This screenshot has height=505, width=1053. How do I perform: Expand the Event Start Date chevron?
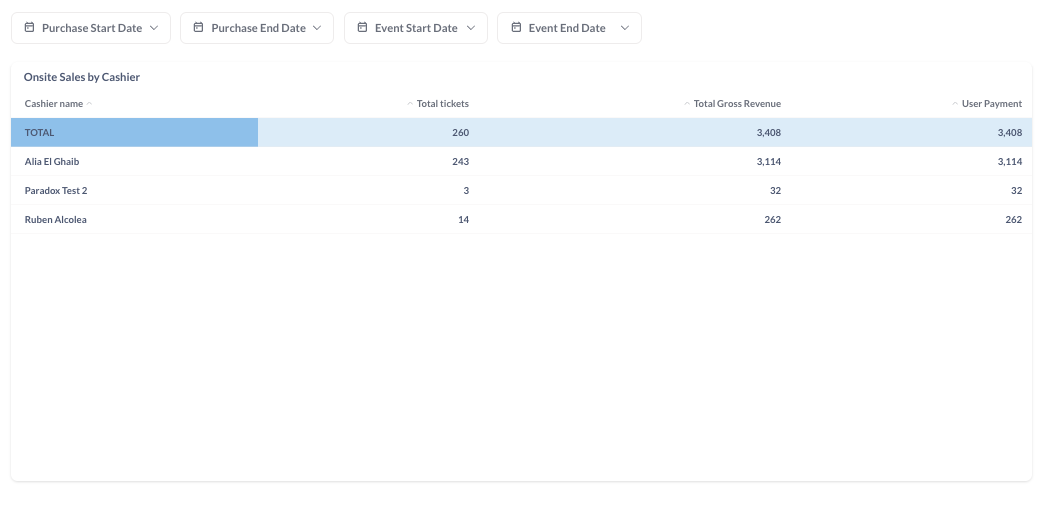click(471, 28)
